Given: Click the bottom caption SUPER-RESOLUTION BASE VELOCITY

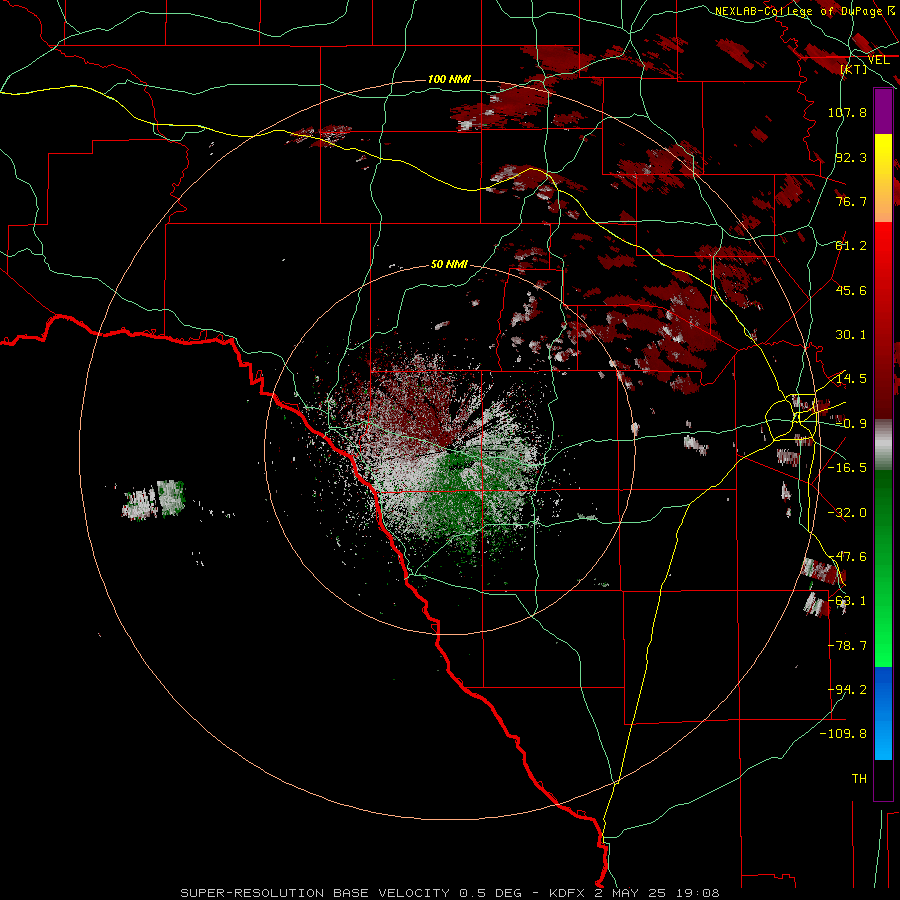Looking at the screenshot, I should [317, 893].
